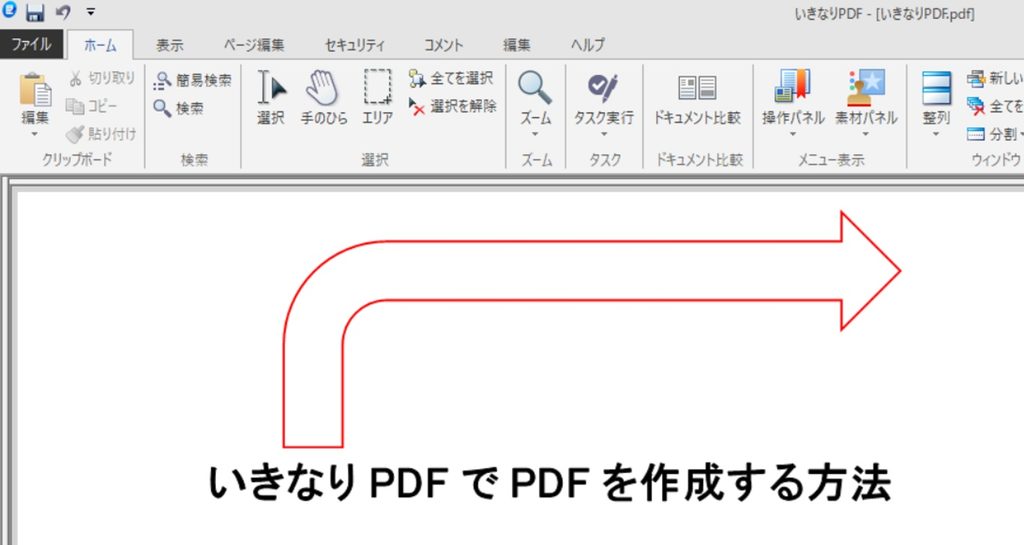Click 選択を解除 deselect
Viewport: 1024px width, 545px height.
[453, 106]
